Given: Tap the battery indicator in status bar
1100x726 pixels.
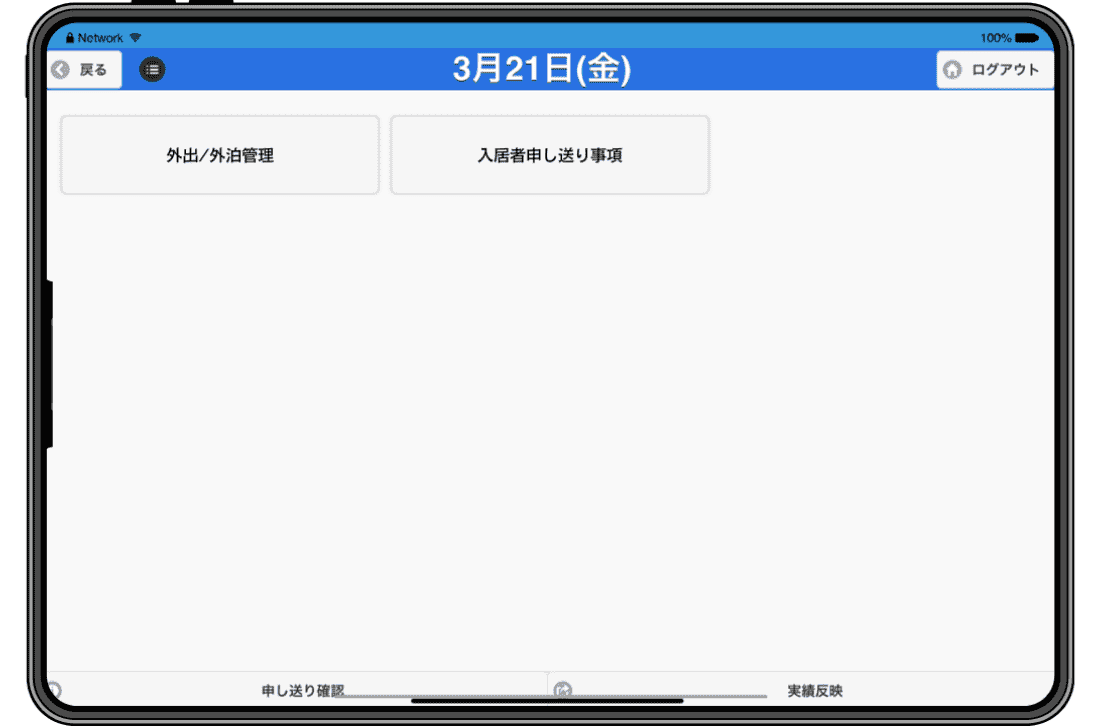Looking at the screenshot, I should (1026, 38).
